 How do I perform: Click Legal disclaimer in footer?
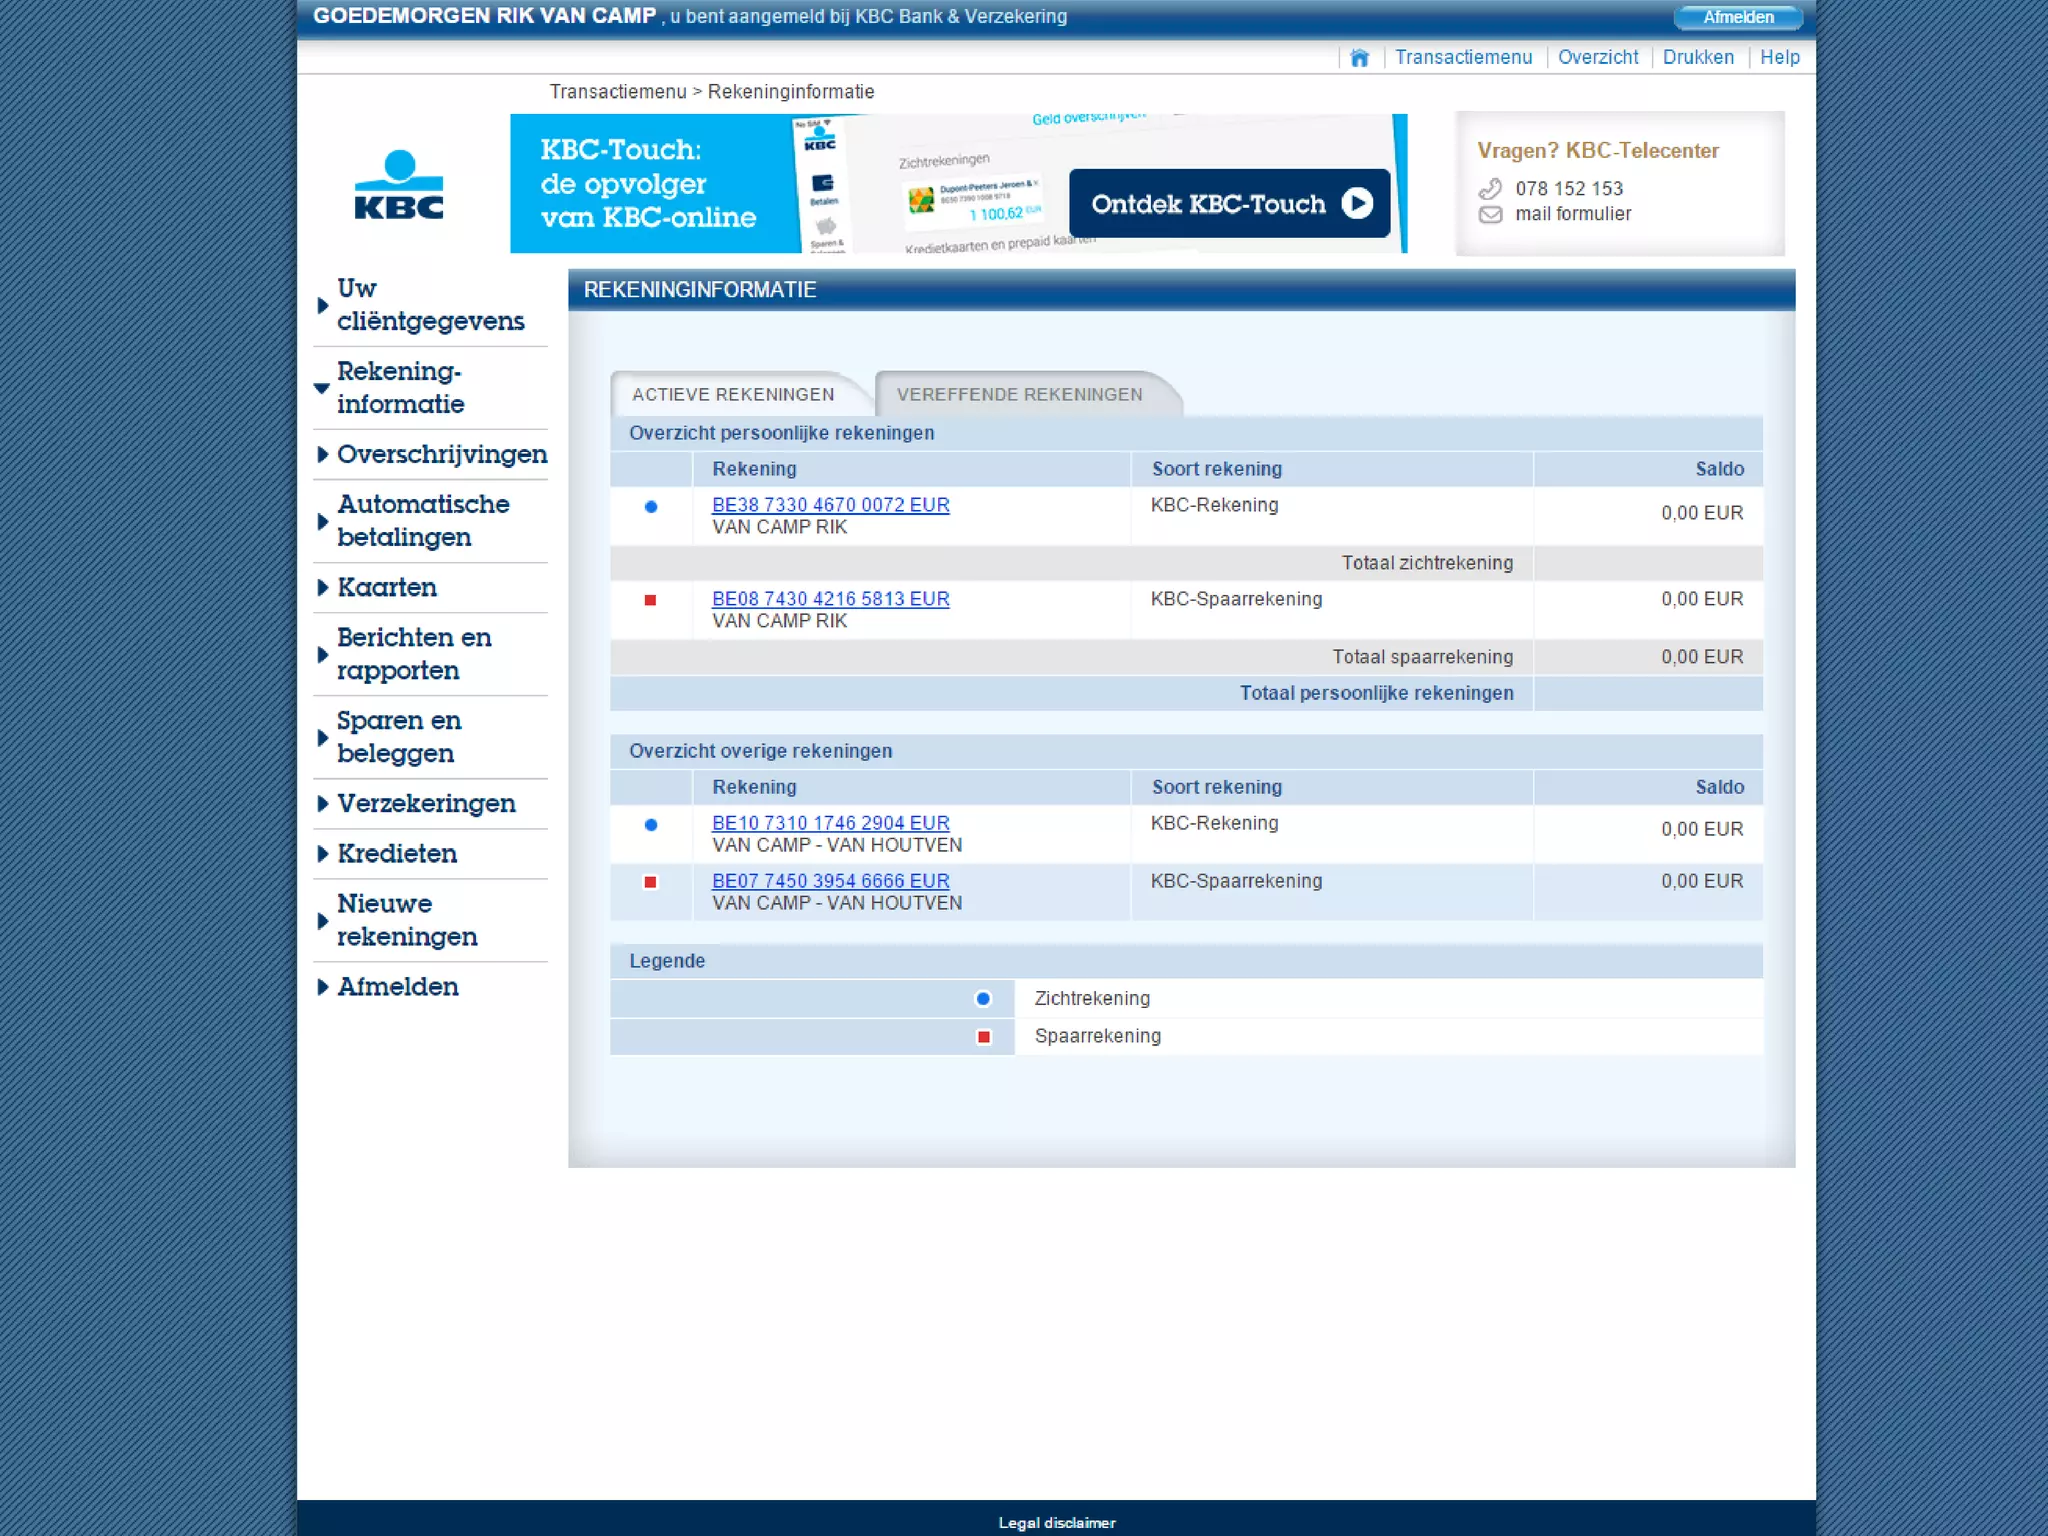[x=1057, y=1522]
